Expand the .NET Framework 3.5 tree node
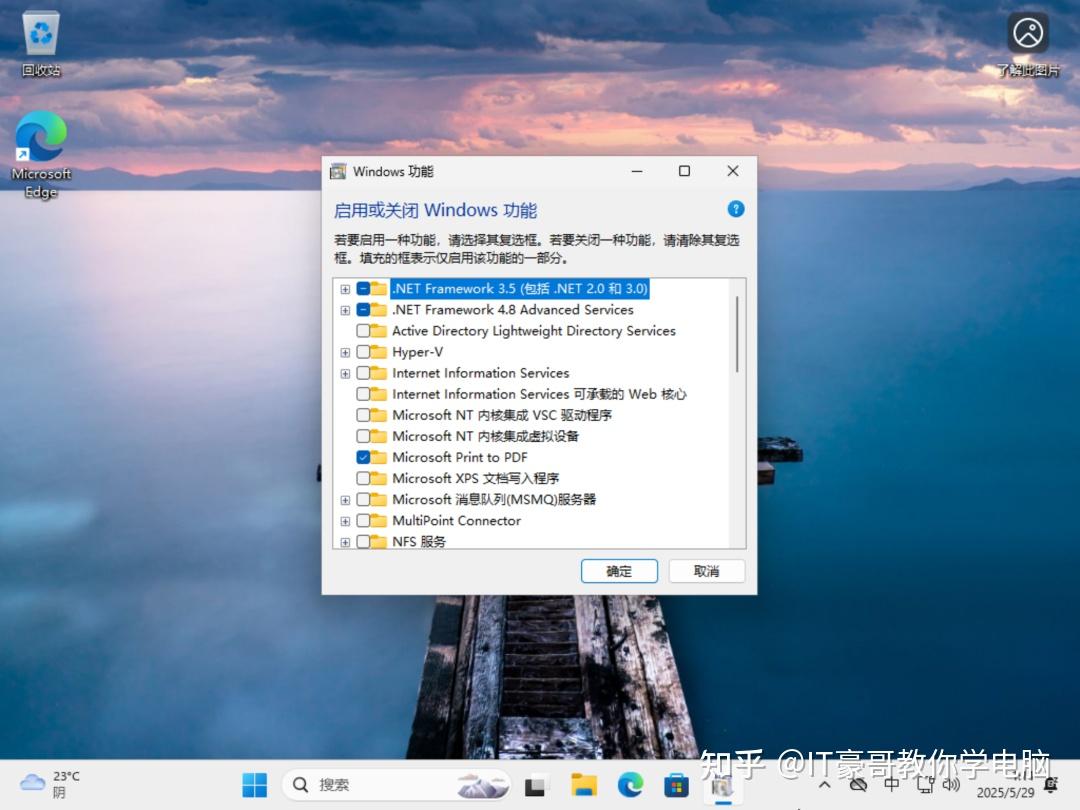Screen dimensions: 1080x810 pos(345,288)
